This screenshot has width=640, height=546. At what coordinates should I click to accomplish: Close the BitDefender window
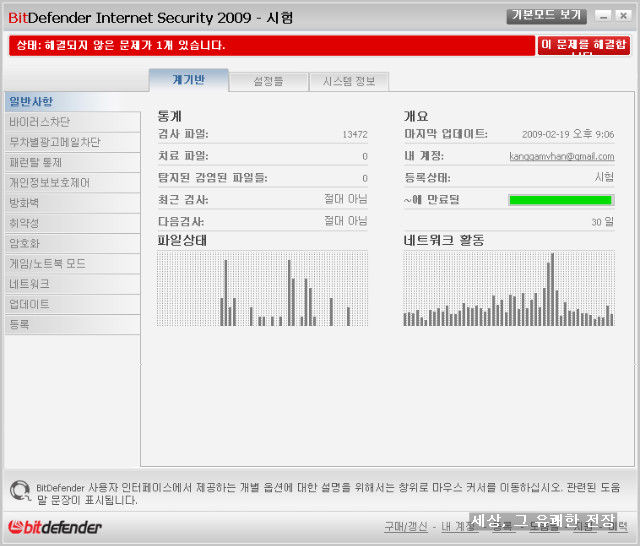(x=623, y=16)
